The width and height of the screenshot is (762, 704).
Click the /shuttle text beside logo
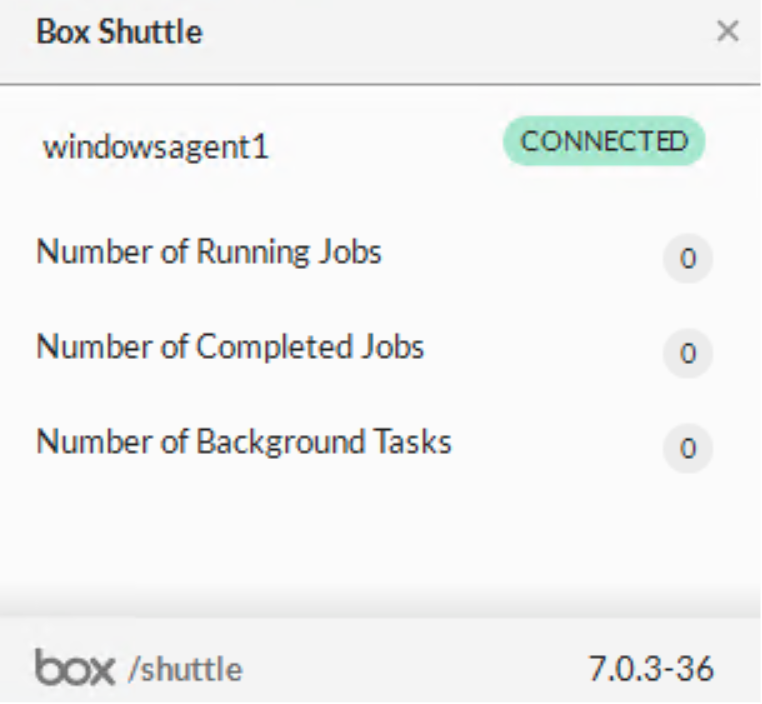tap(185, 669)
